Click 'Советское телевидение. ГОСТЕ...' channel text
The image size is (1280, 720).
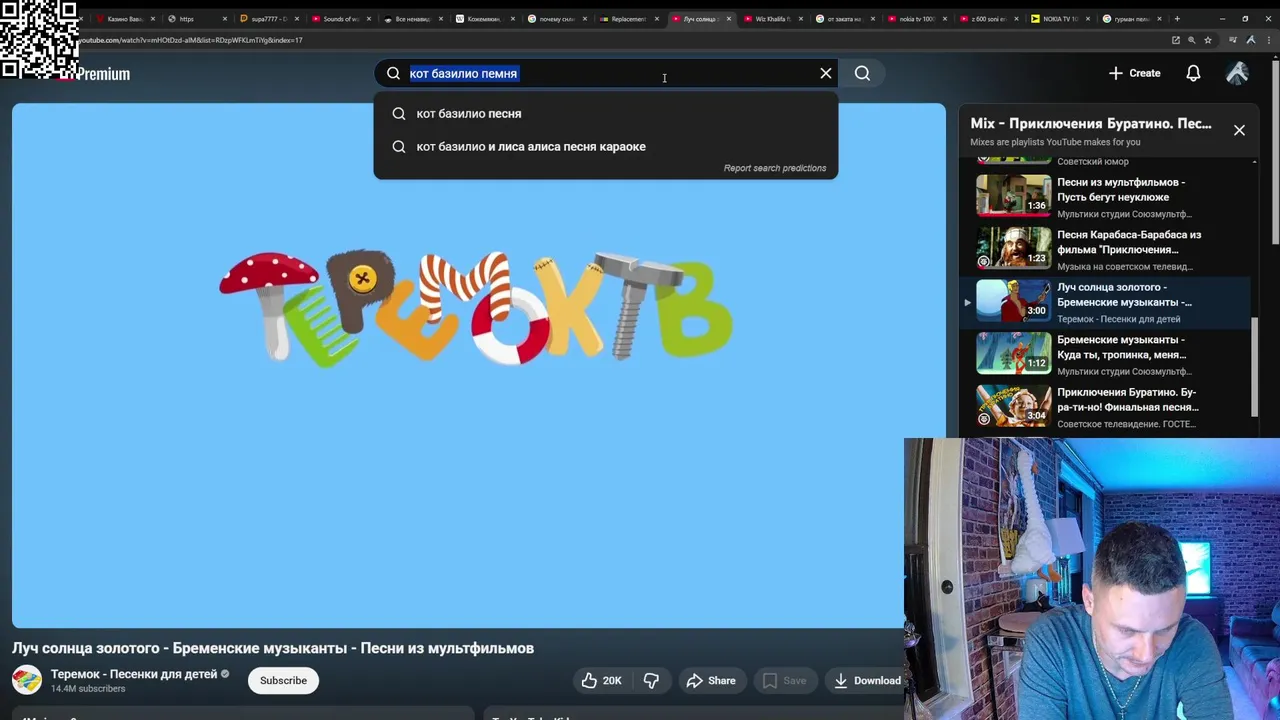pos(1126,424)
